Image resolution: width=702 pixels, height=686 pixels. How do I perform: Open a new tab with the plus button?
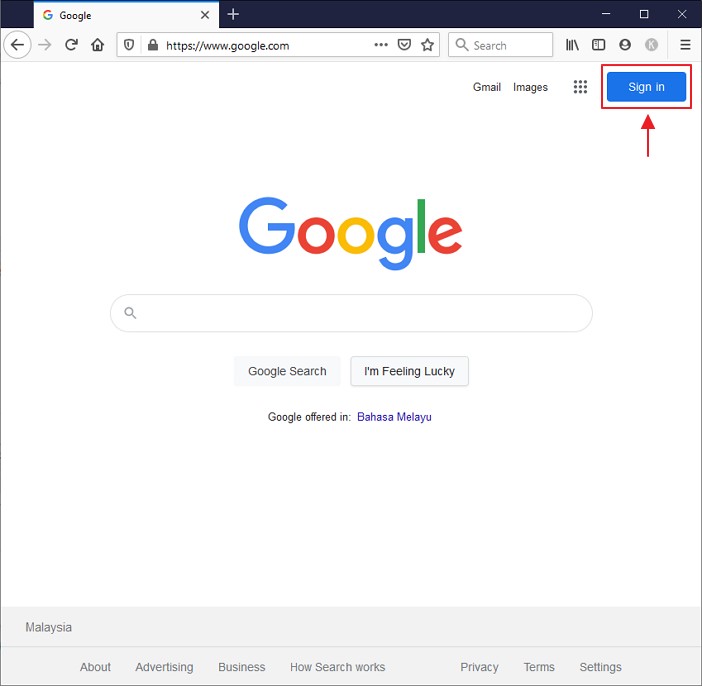click(x=233, y=14)
